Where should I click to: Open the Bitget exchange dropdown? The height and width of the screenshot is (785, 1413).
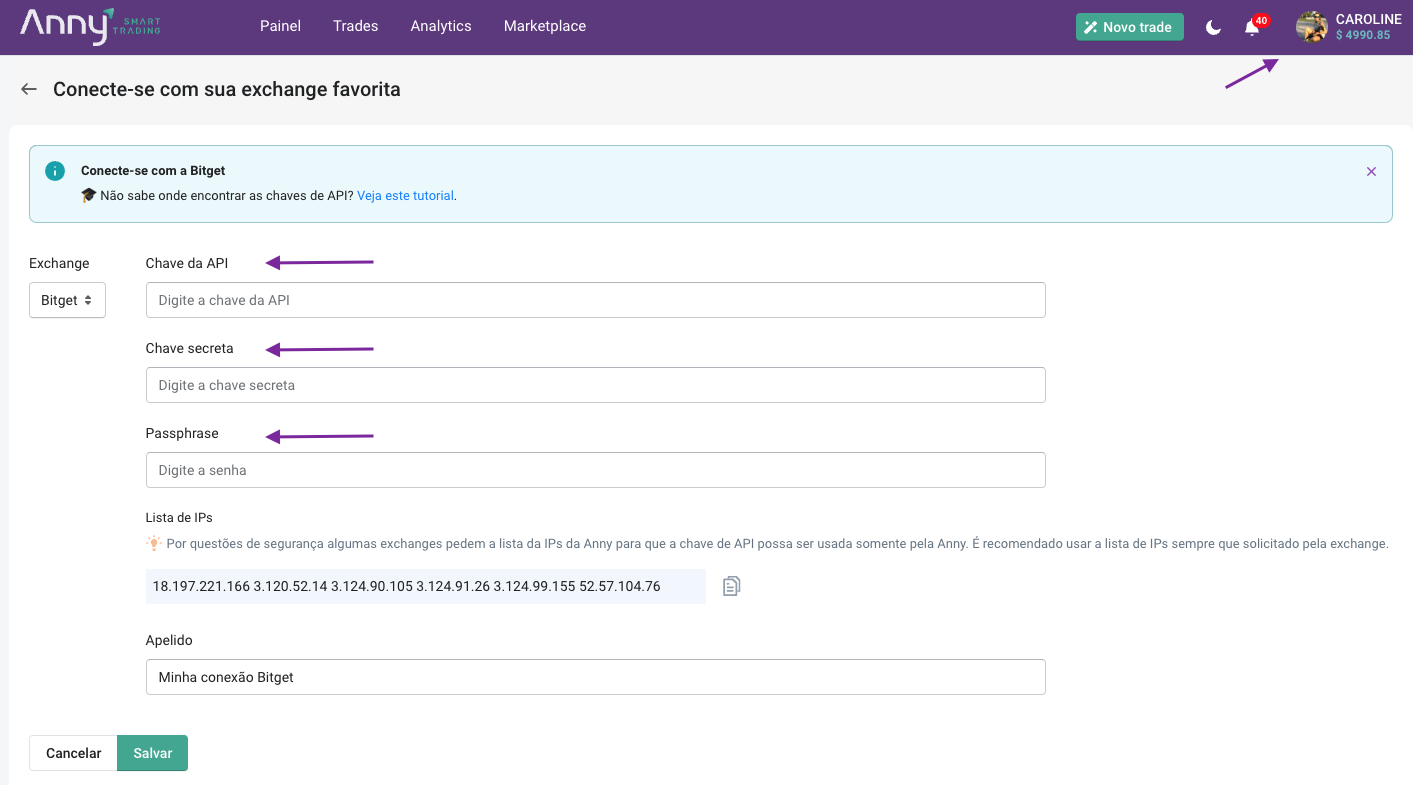pyautogui.click(x=67, y=300)
